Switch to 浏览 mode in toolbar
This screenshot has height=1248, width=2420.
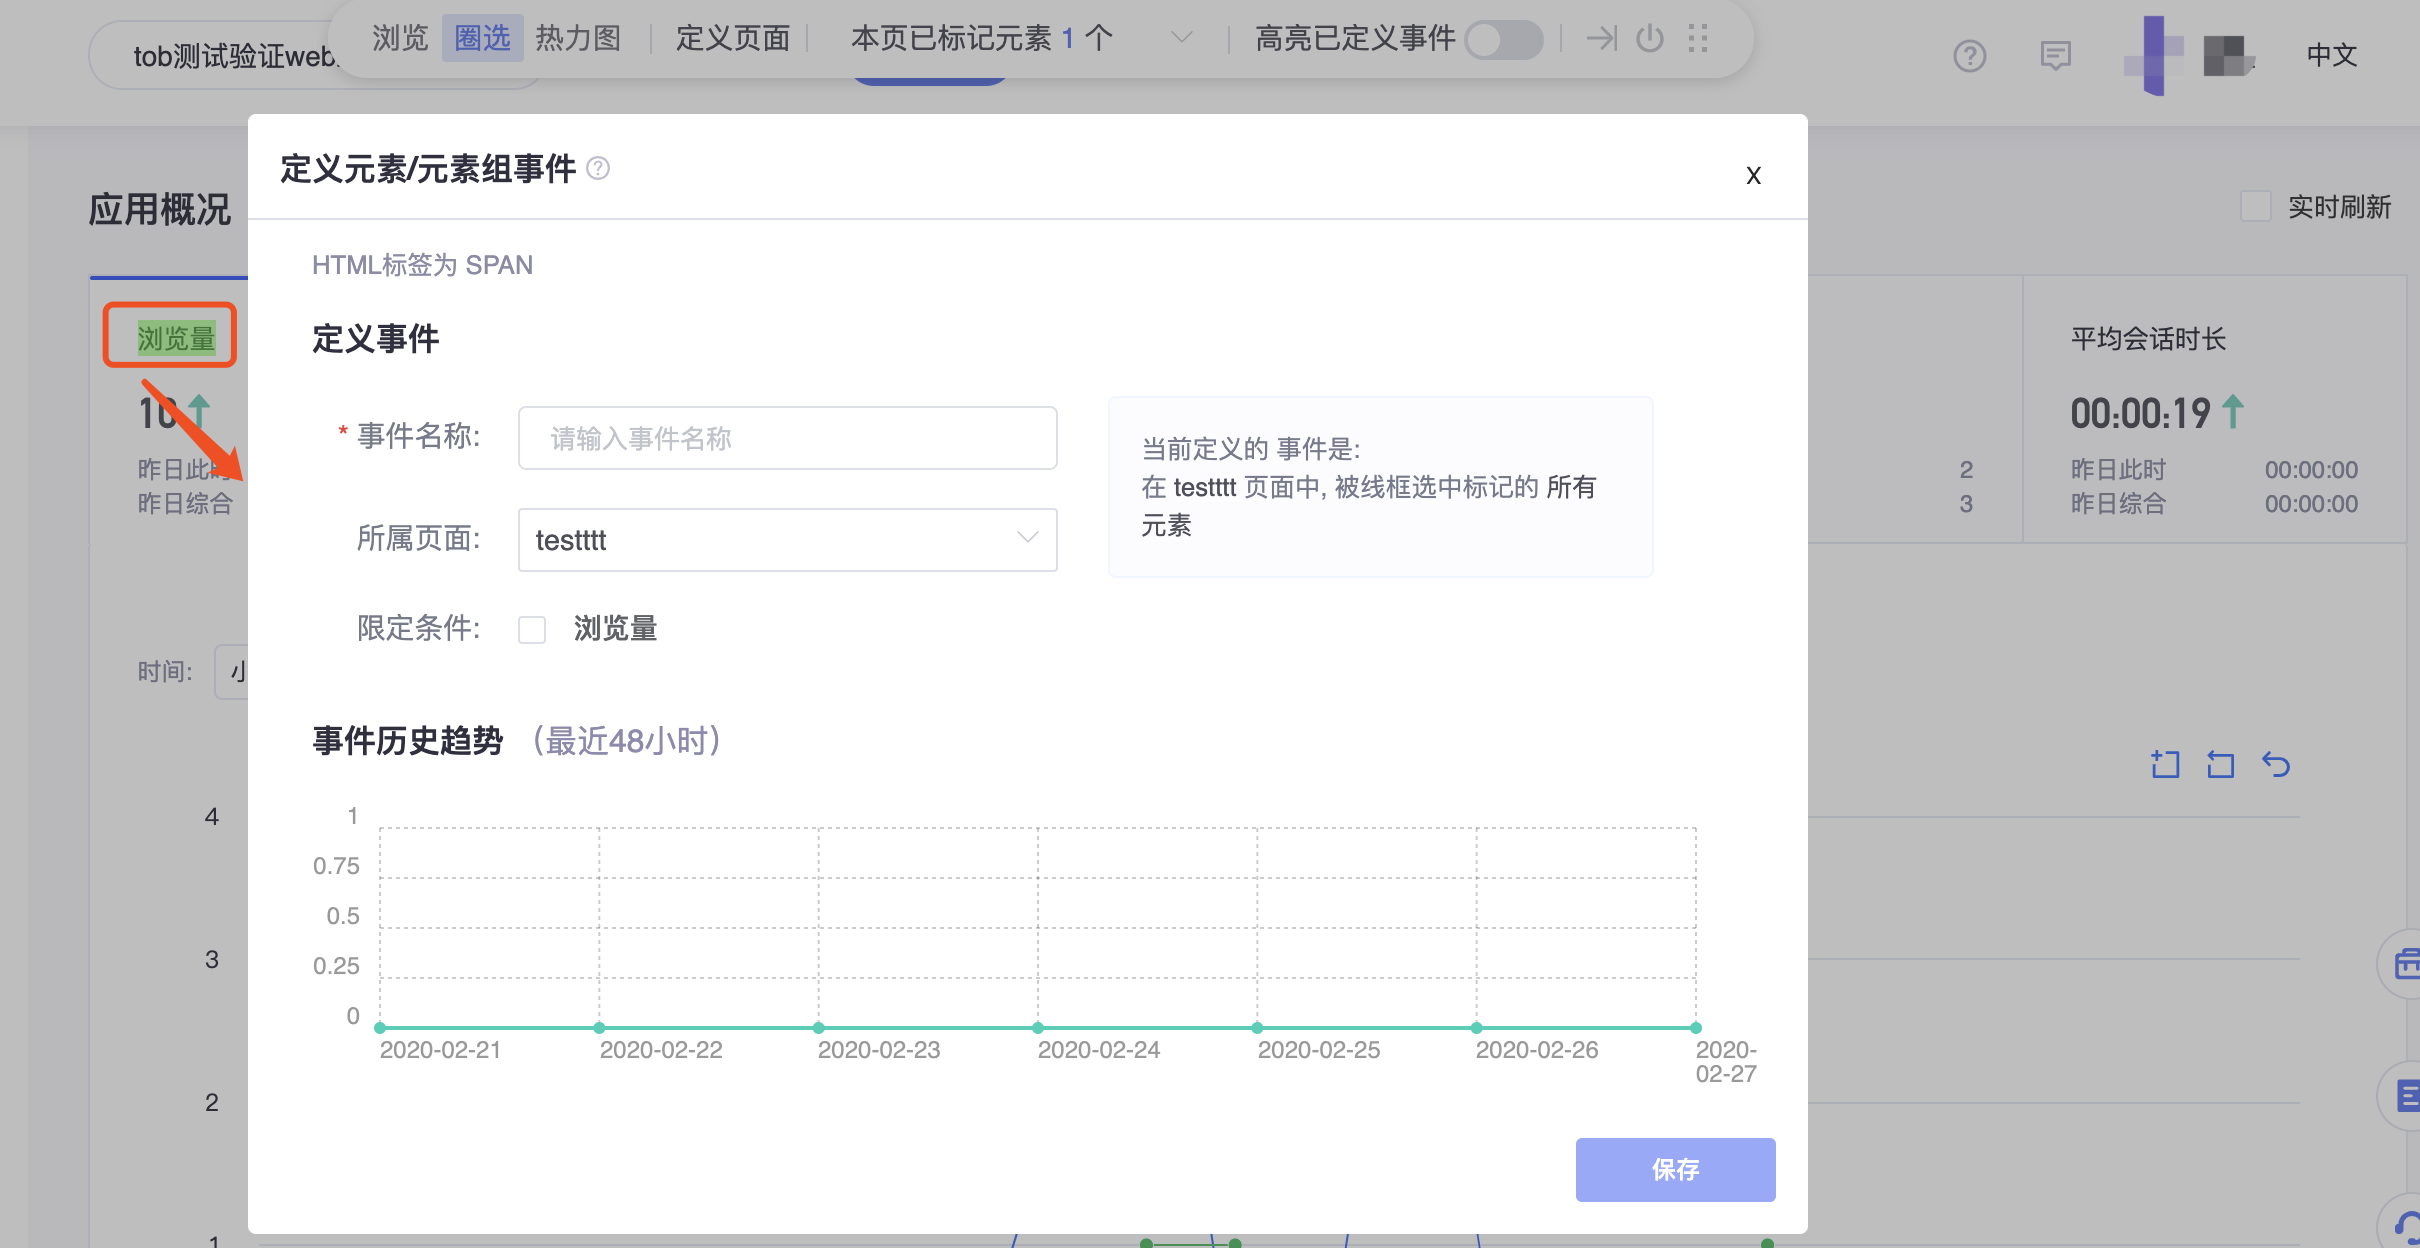[400, 38]
